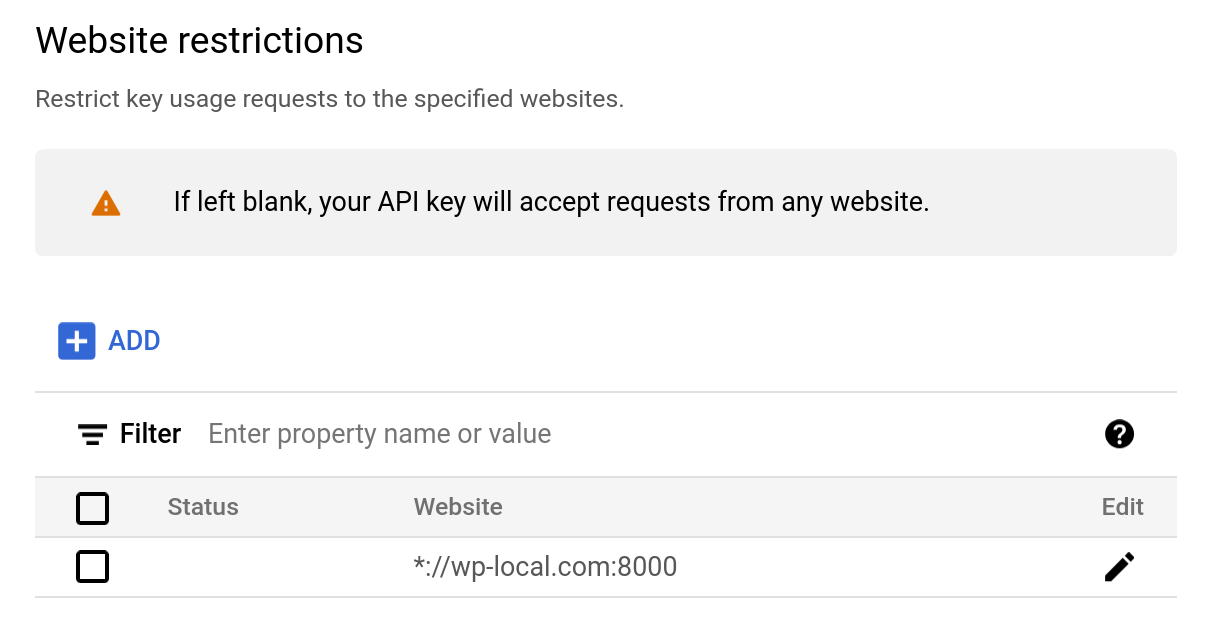Image resolution: width=1216 pixels, height=625 pixels.
Task: Select the *://wp-local.com:8000 website text
Action: [545, 566]
